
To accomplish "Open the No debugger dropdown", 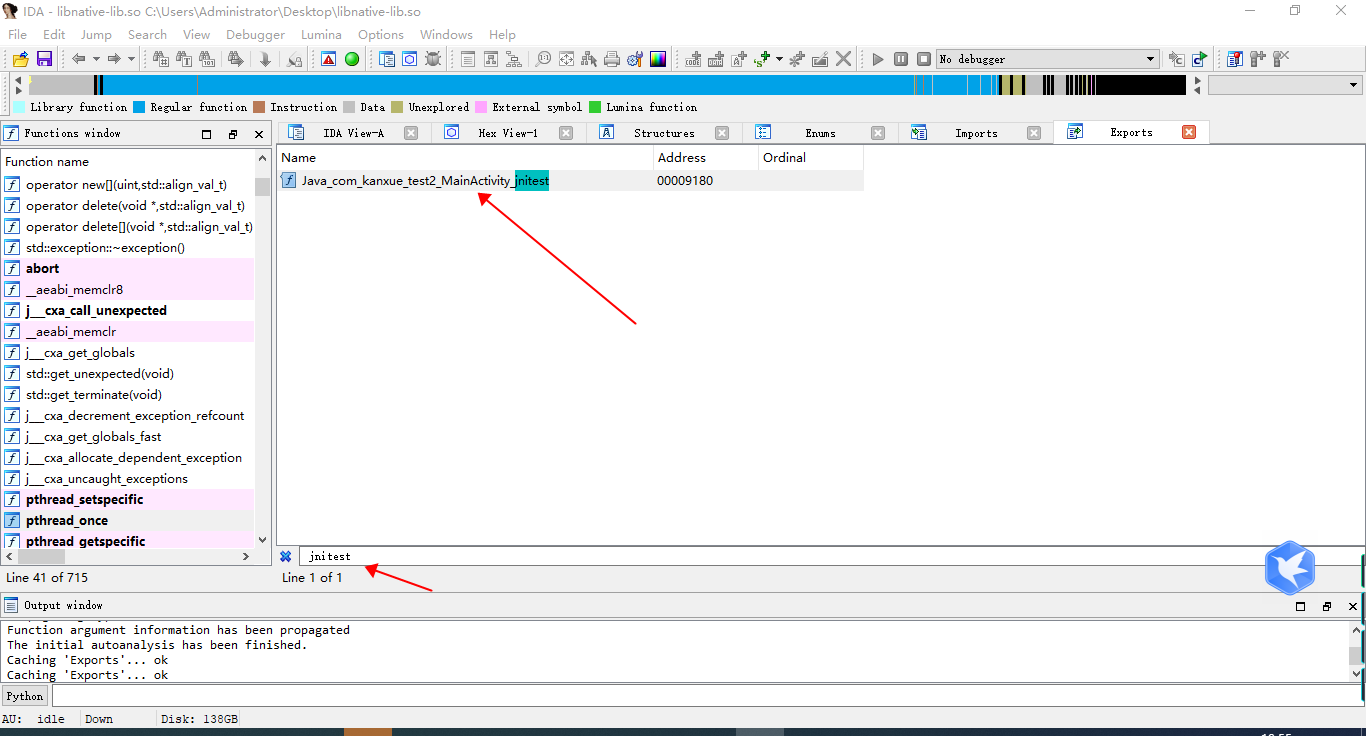I will tap(1047, 59).
